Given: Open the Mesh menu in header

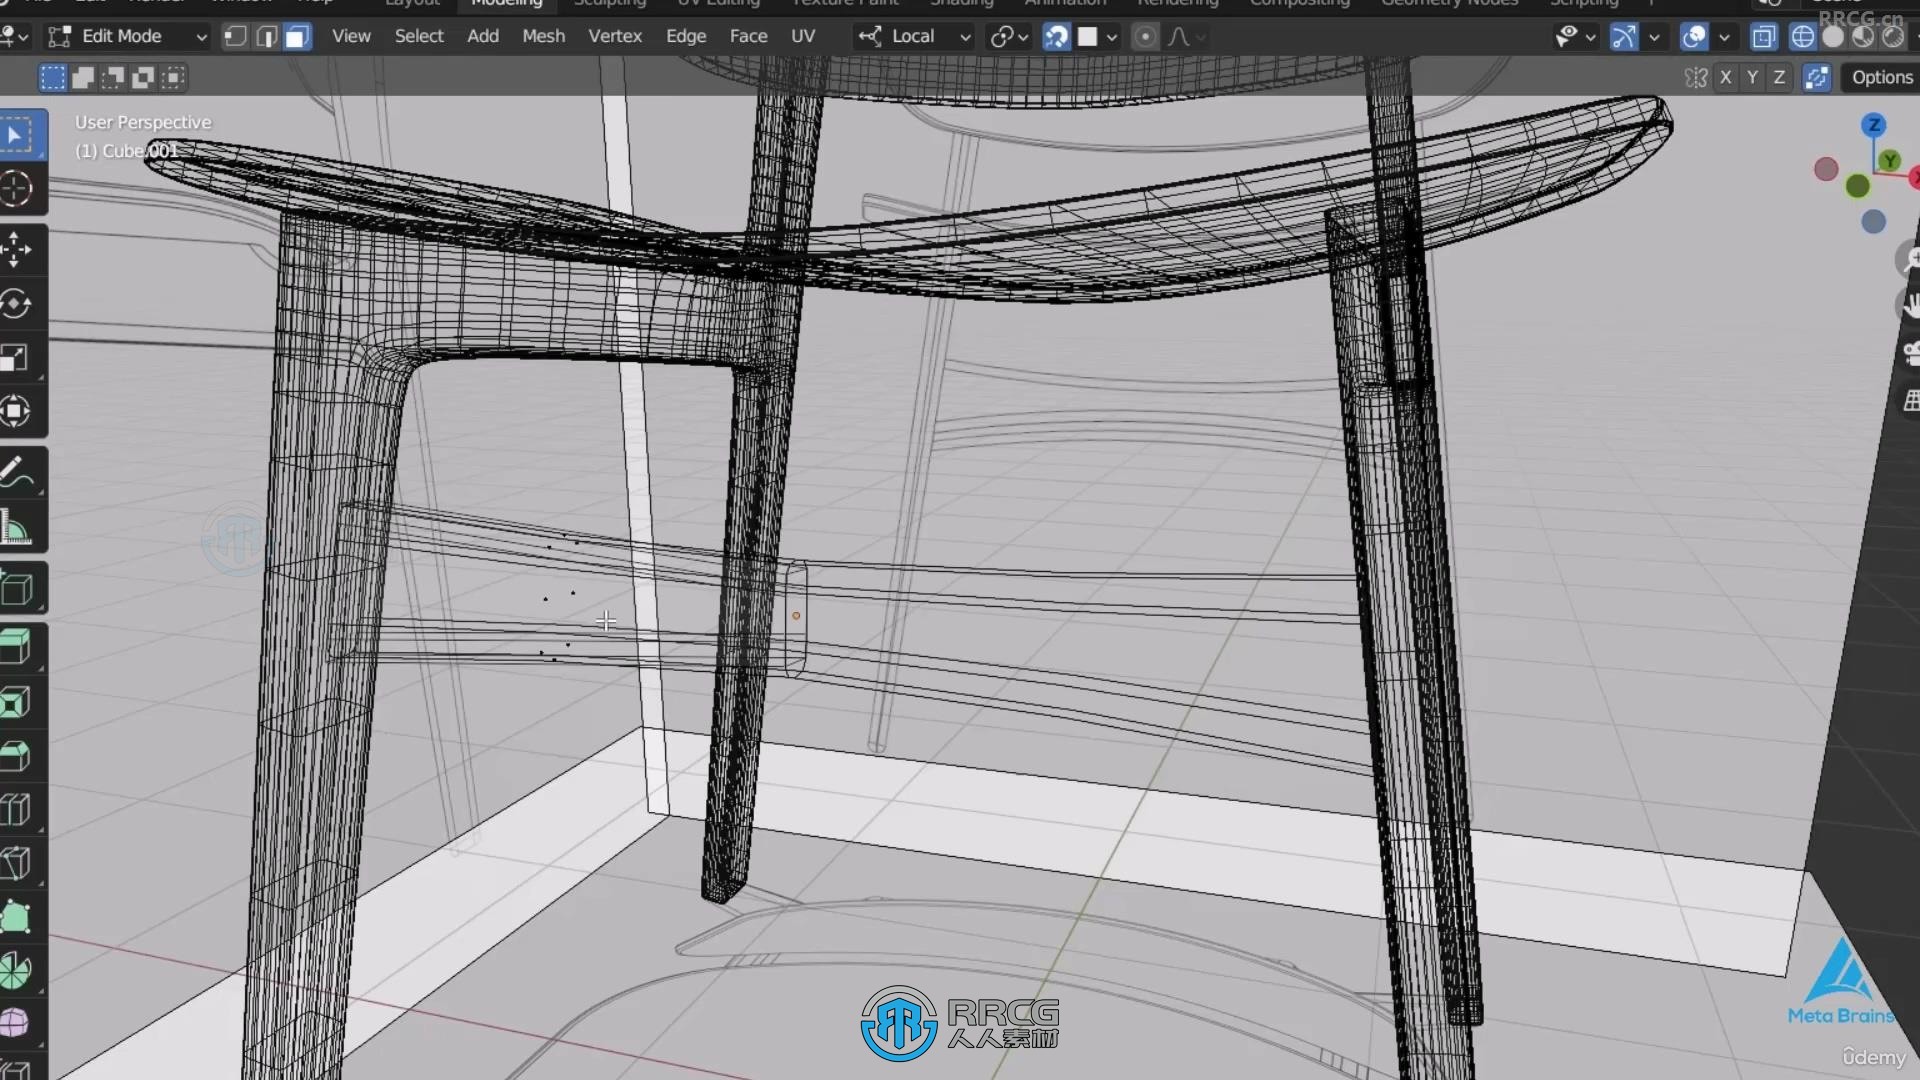Looking at the screenshot, I should 542,36.
